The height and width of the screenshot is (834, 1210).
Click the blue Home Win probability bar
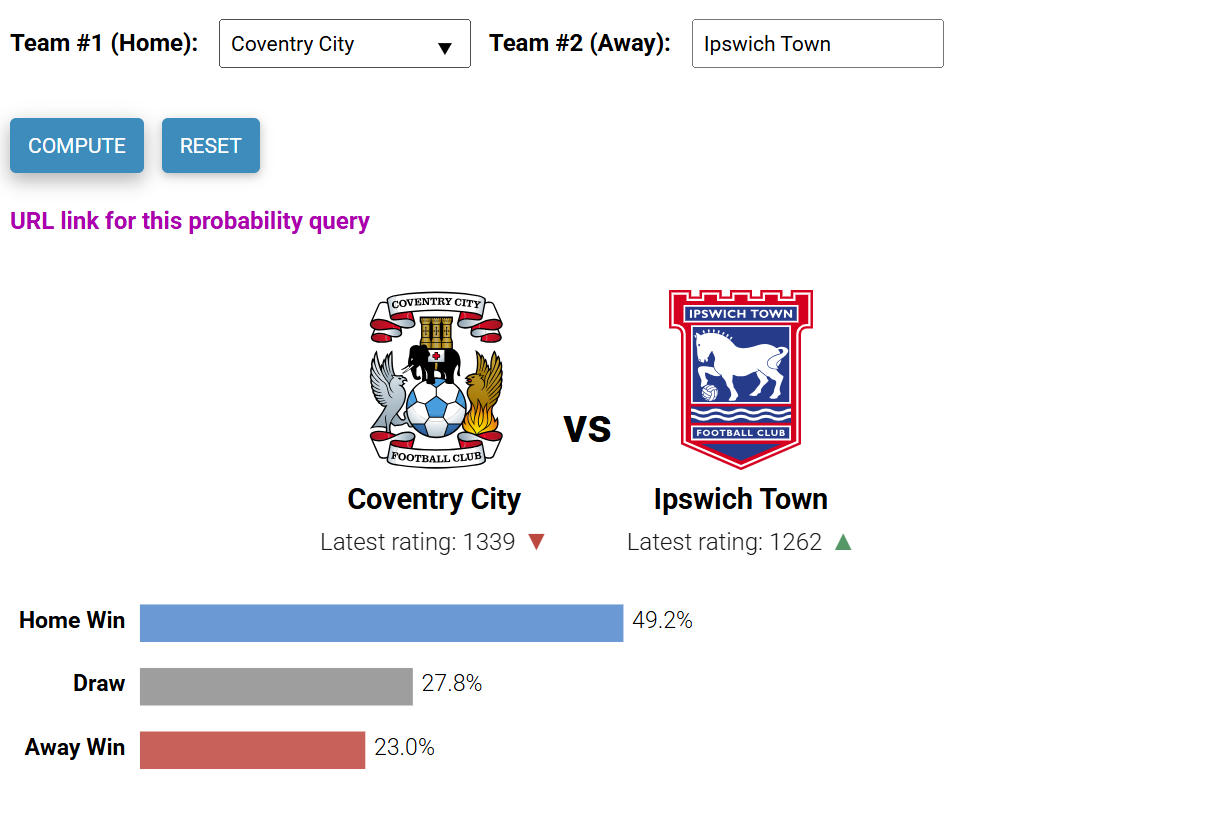(x=381, y=622)
